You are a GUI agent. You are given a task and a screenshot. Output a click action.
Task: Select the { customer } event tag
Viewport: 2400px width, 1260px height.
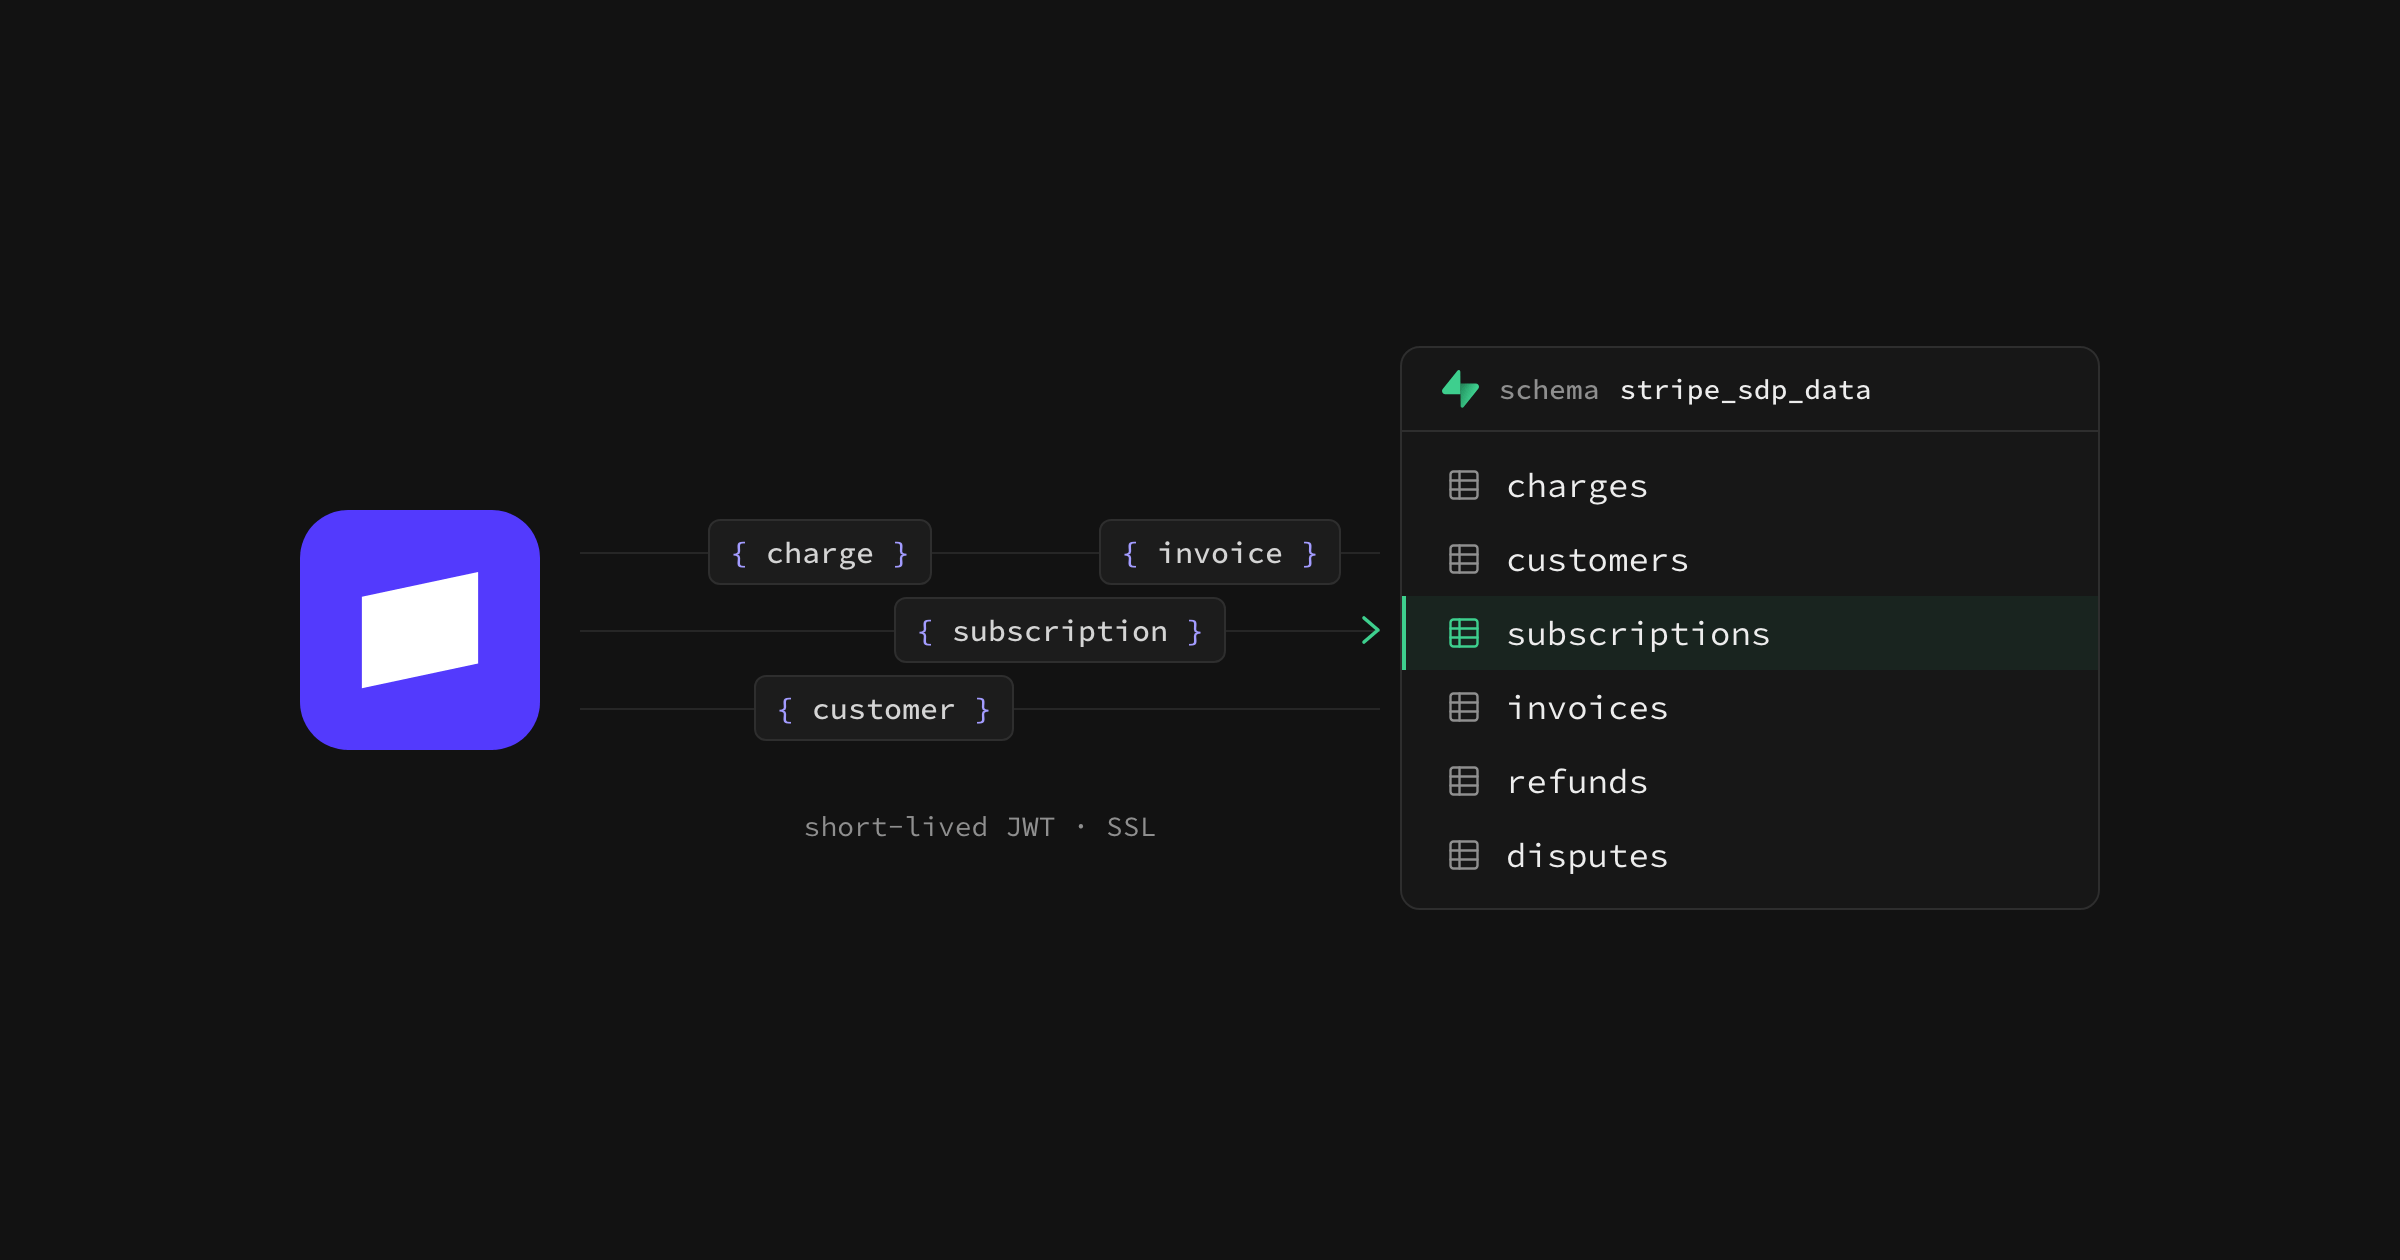(884, 708)
